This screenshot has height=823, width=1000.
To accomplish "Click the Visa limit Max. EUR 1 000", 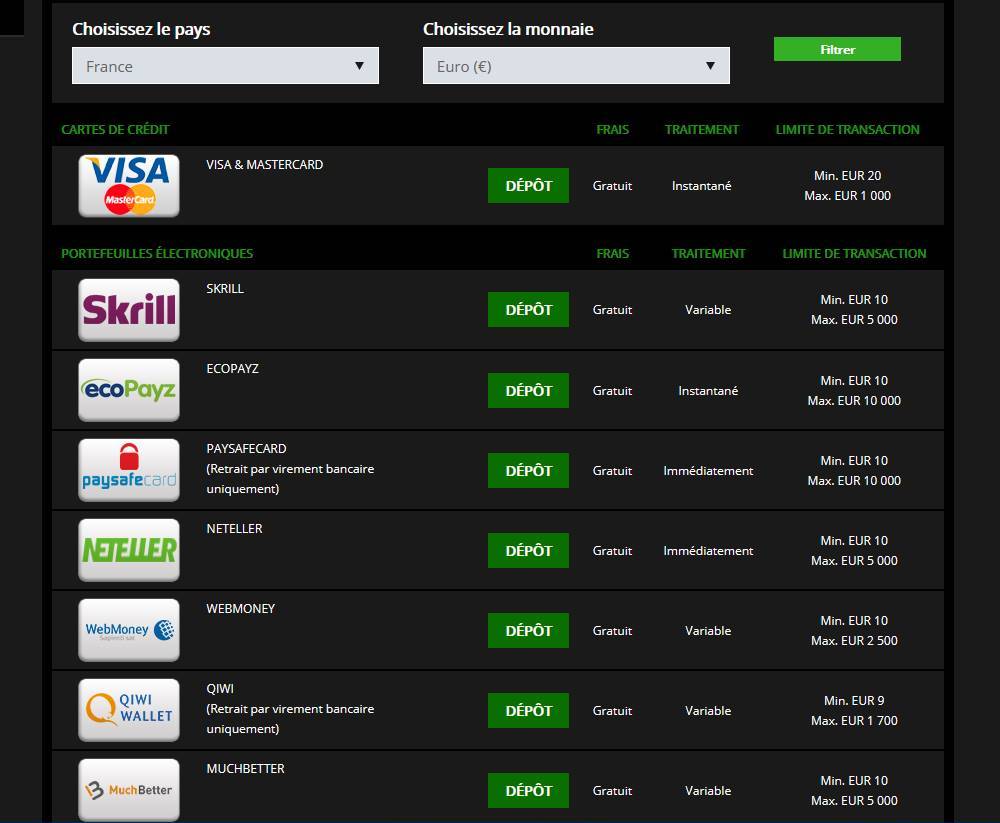I will [x=848, y=196].
